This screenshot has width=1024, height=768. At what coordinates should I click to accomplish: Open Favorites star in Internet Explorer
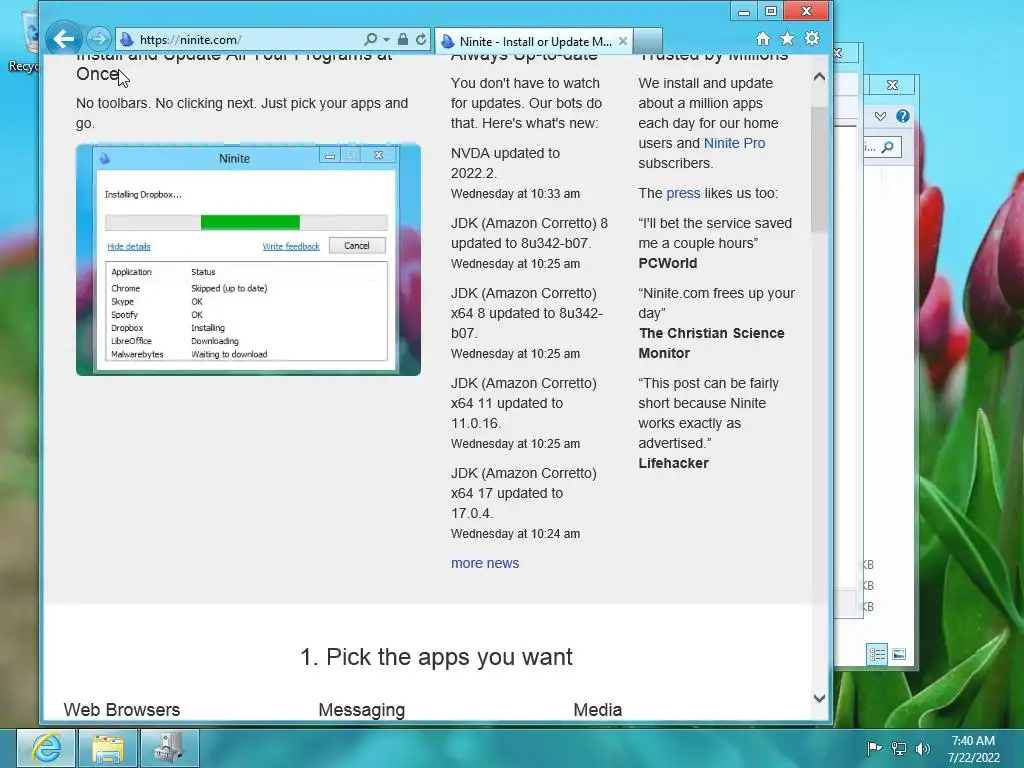pos(788,39)
